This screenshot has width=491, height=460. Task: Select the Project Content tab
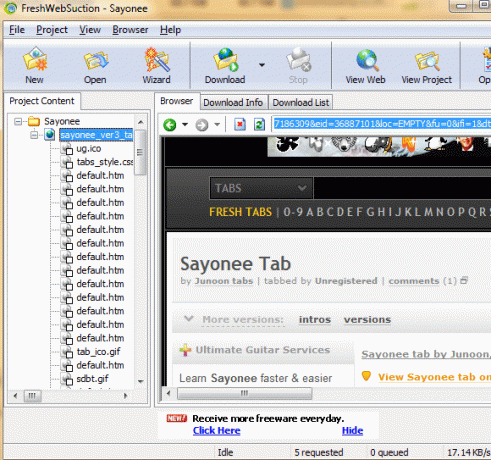coord(42,101)
